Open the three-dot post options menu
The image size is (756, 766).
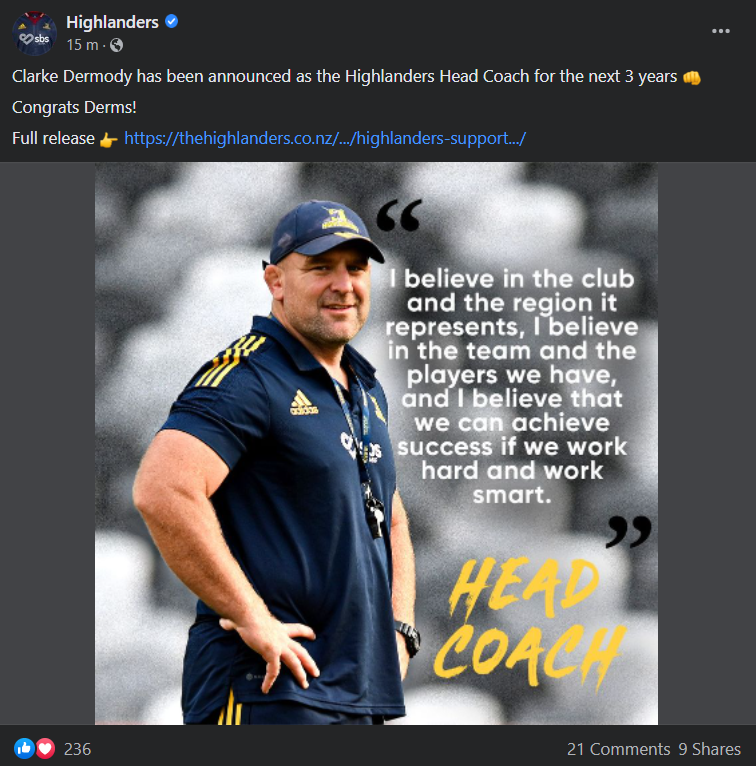(720, 31)
